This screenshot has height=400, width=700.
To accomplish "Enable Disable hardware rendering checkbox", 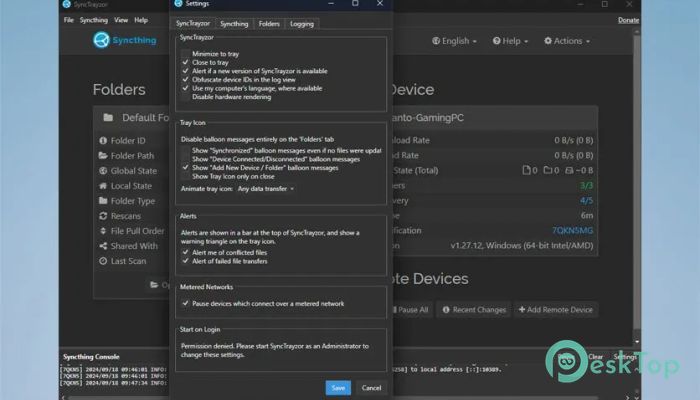I will tap(185, 97).
